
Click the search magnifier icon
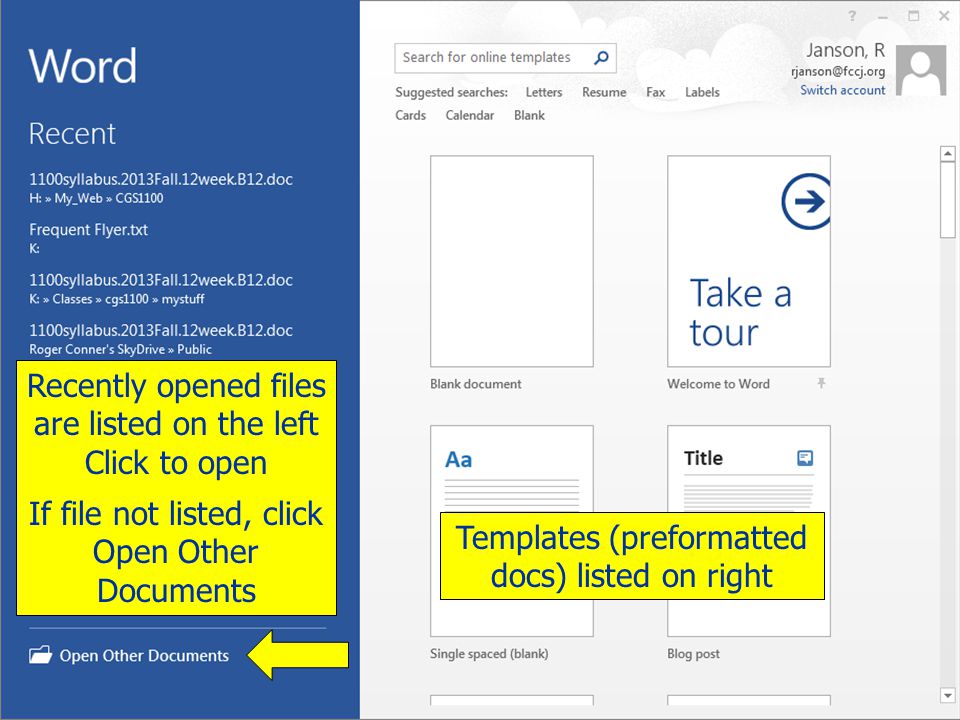pos(601,58)
